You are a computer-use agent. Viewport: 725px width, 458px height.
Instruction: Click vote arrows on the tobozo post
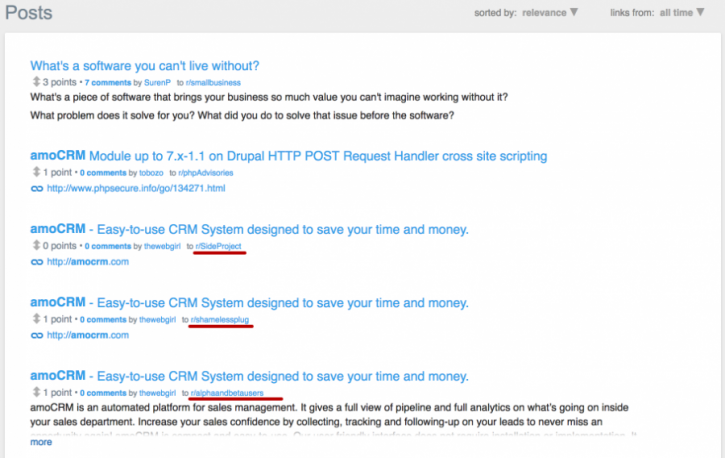coord(36,172)
